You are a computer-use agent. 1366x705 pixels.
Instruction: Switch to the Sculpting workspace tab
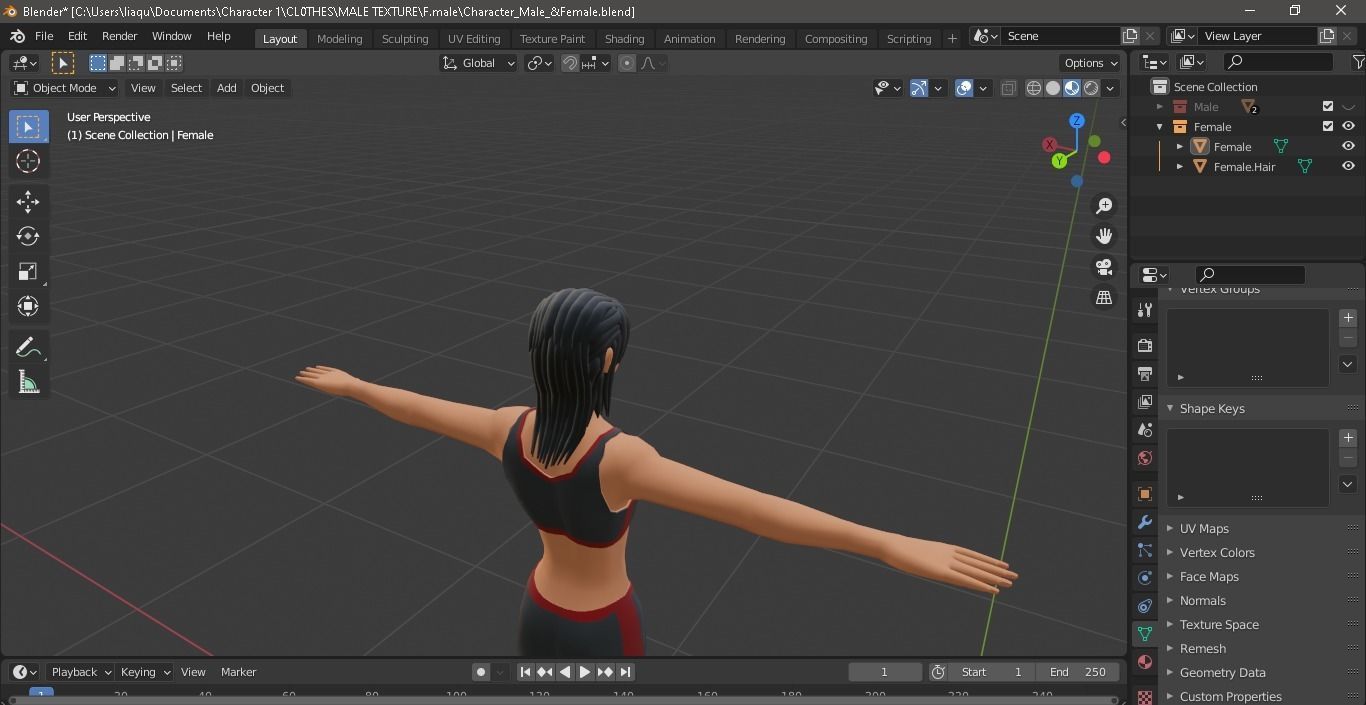(405, 38)
